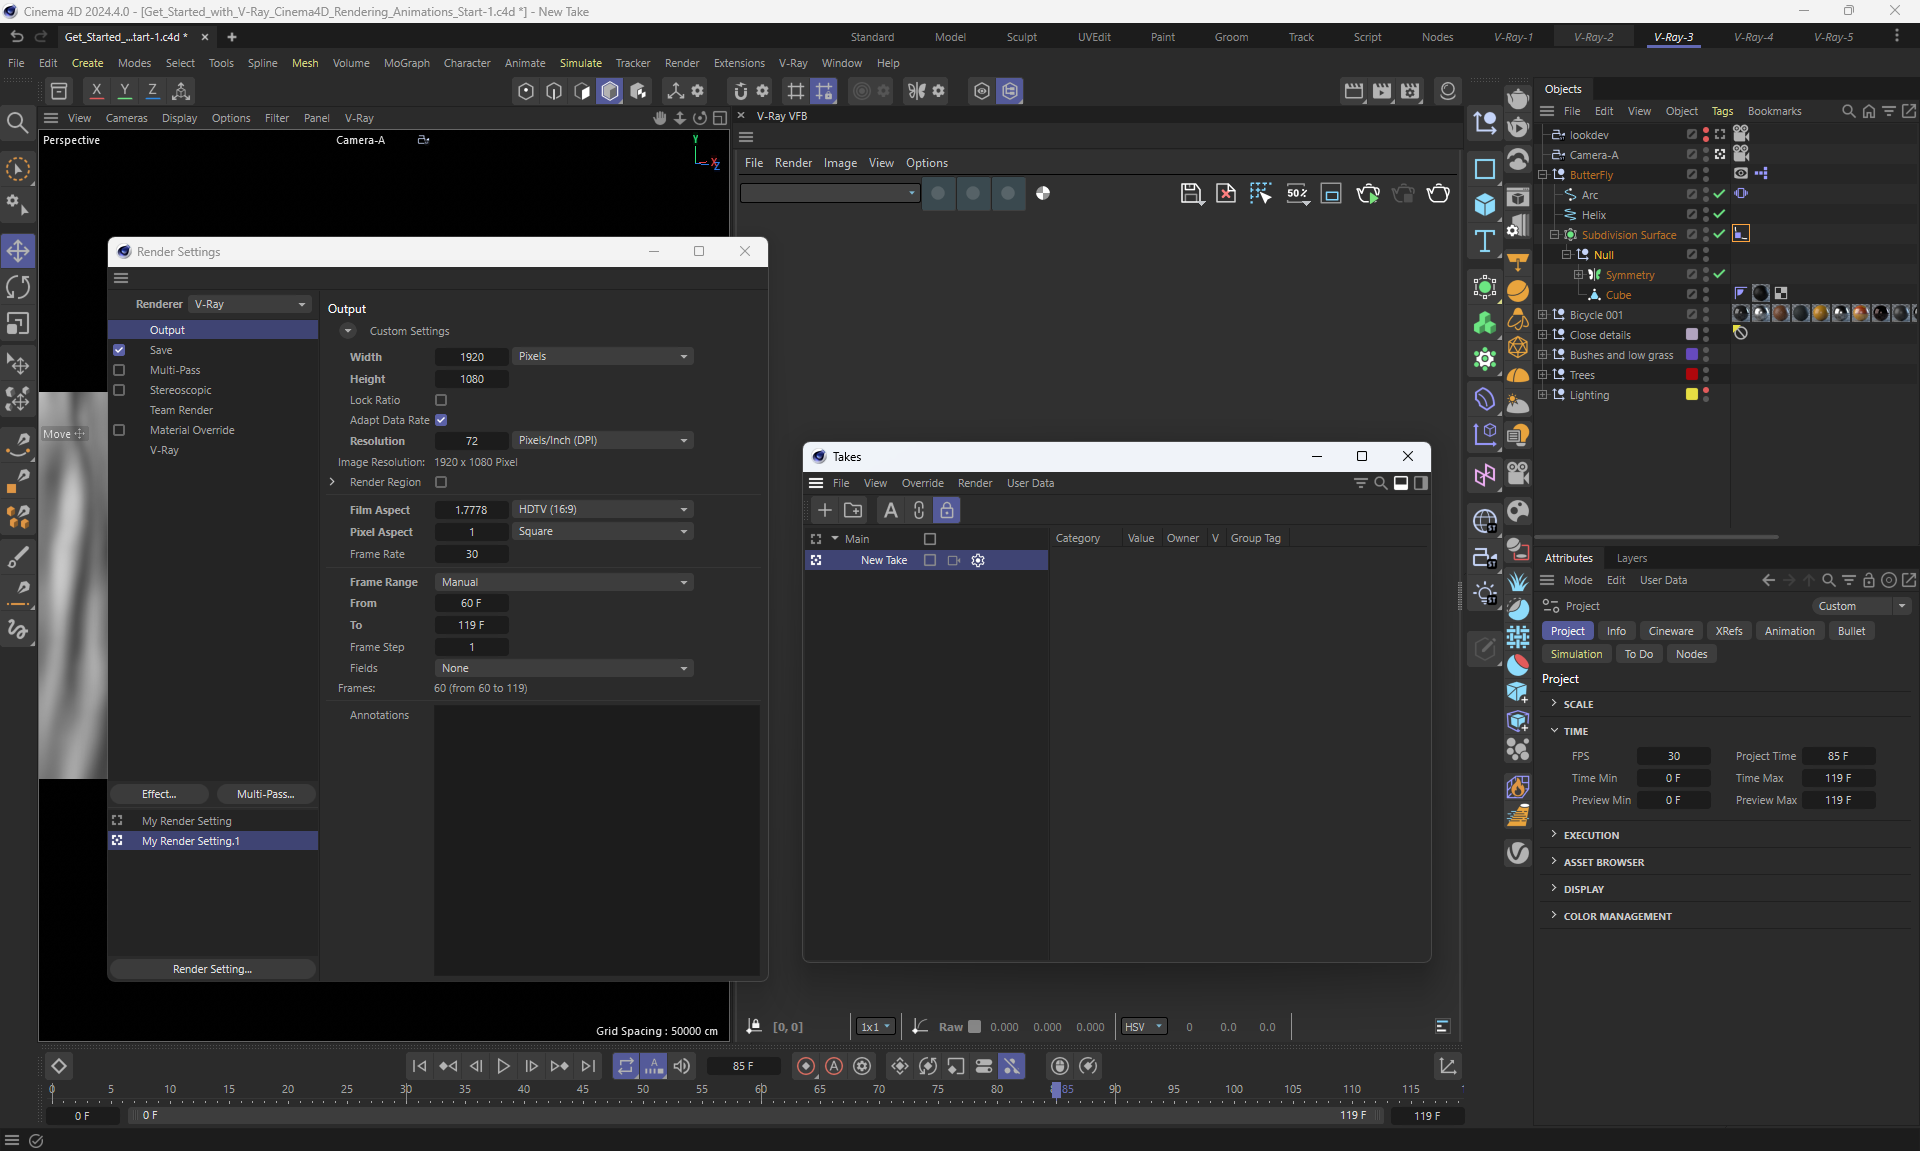Click the Go to Start playback button
Image resolution: width=1920 pixels, height=1151 pixels.
[x=419, y=1066]
